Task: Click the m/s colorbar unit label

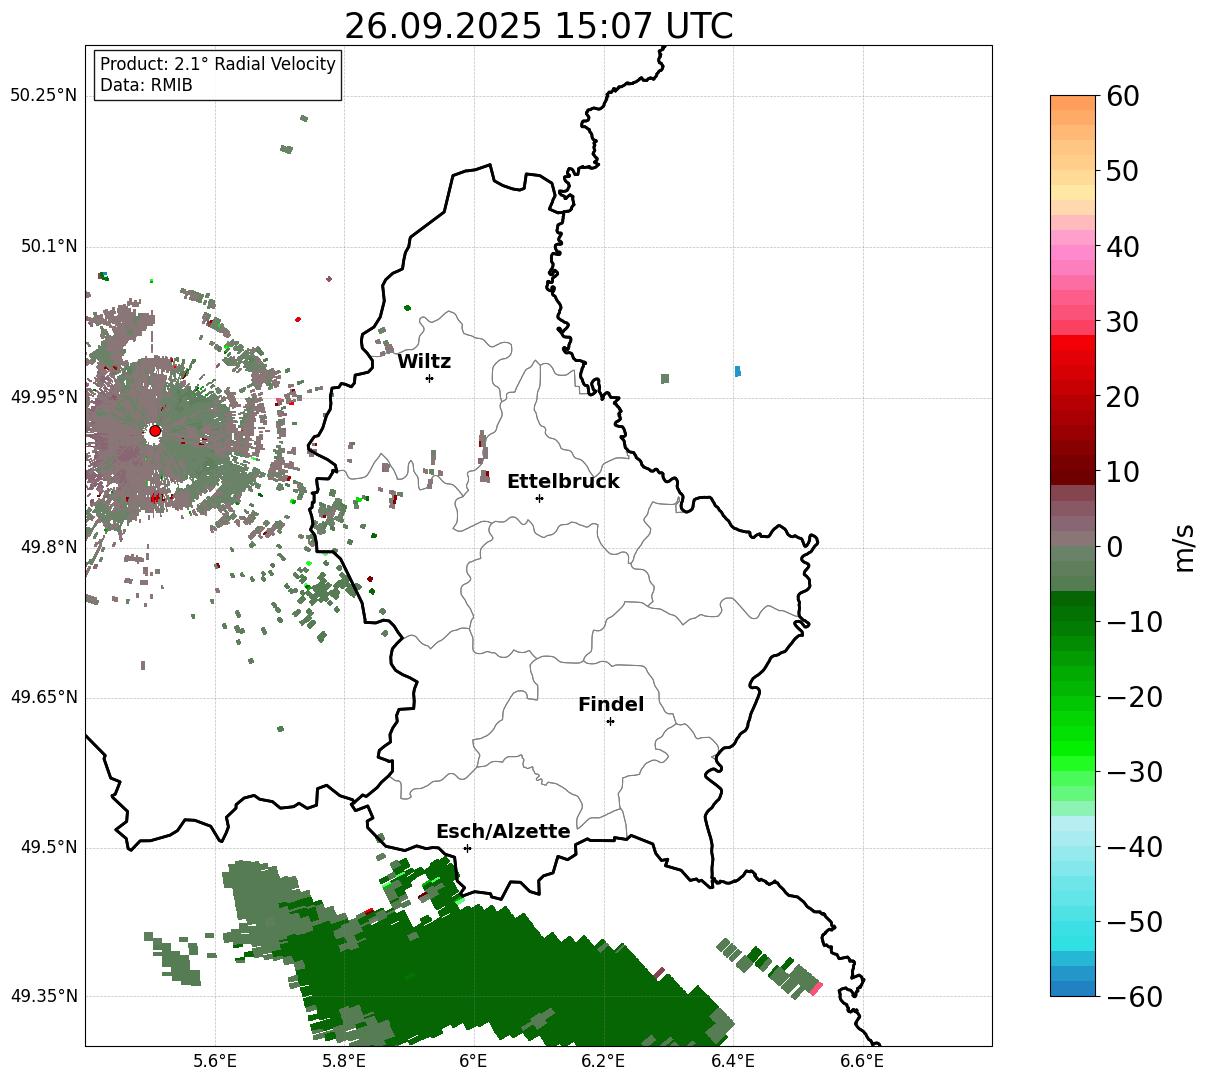Action: coord(1184,546)
